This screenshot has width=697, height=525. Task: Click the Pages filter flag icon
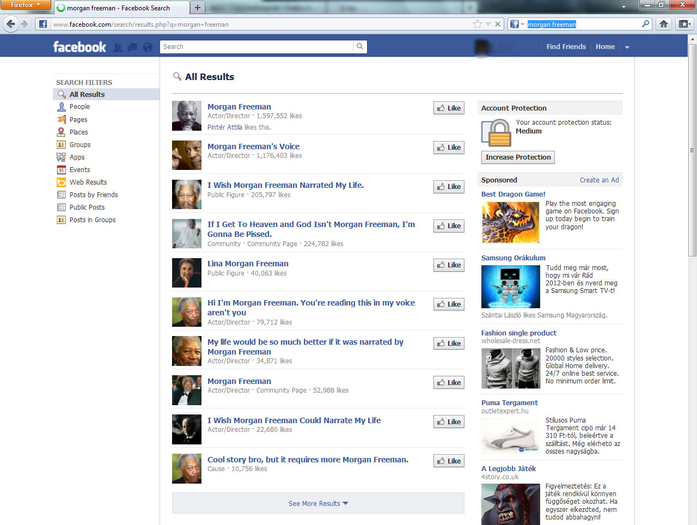pos(61,119)
